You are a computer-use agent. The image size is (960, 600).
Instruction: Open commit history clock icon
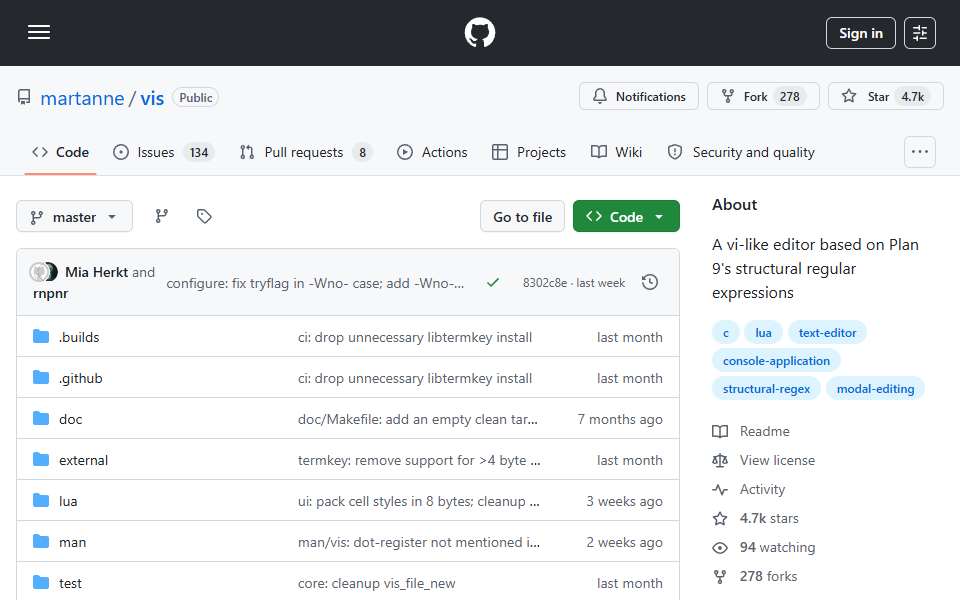[650, 282]
